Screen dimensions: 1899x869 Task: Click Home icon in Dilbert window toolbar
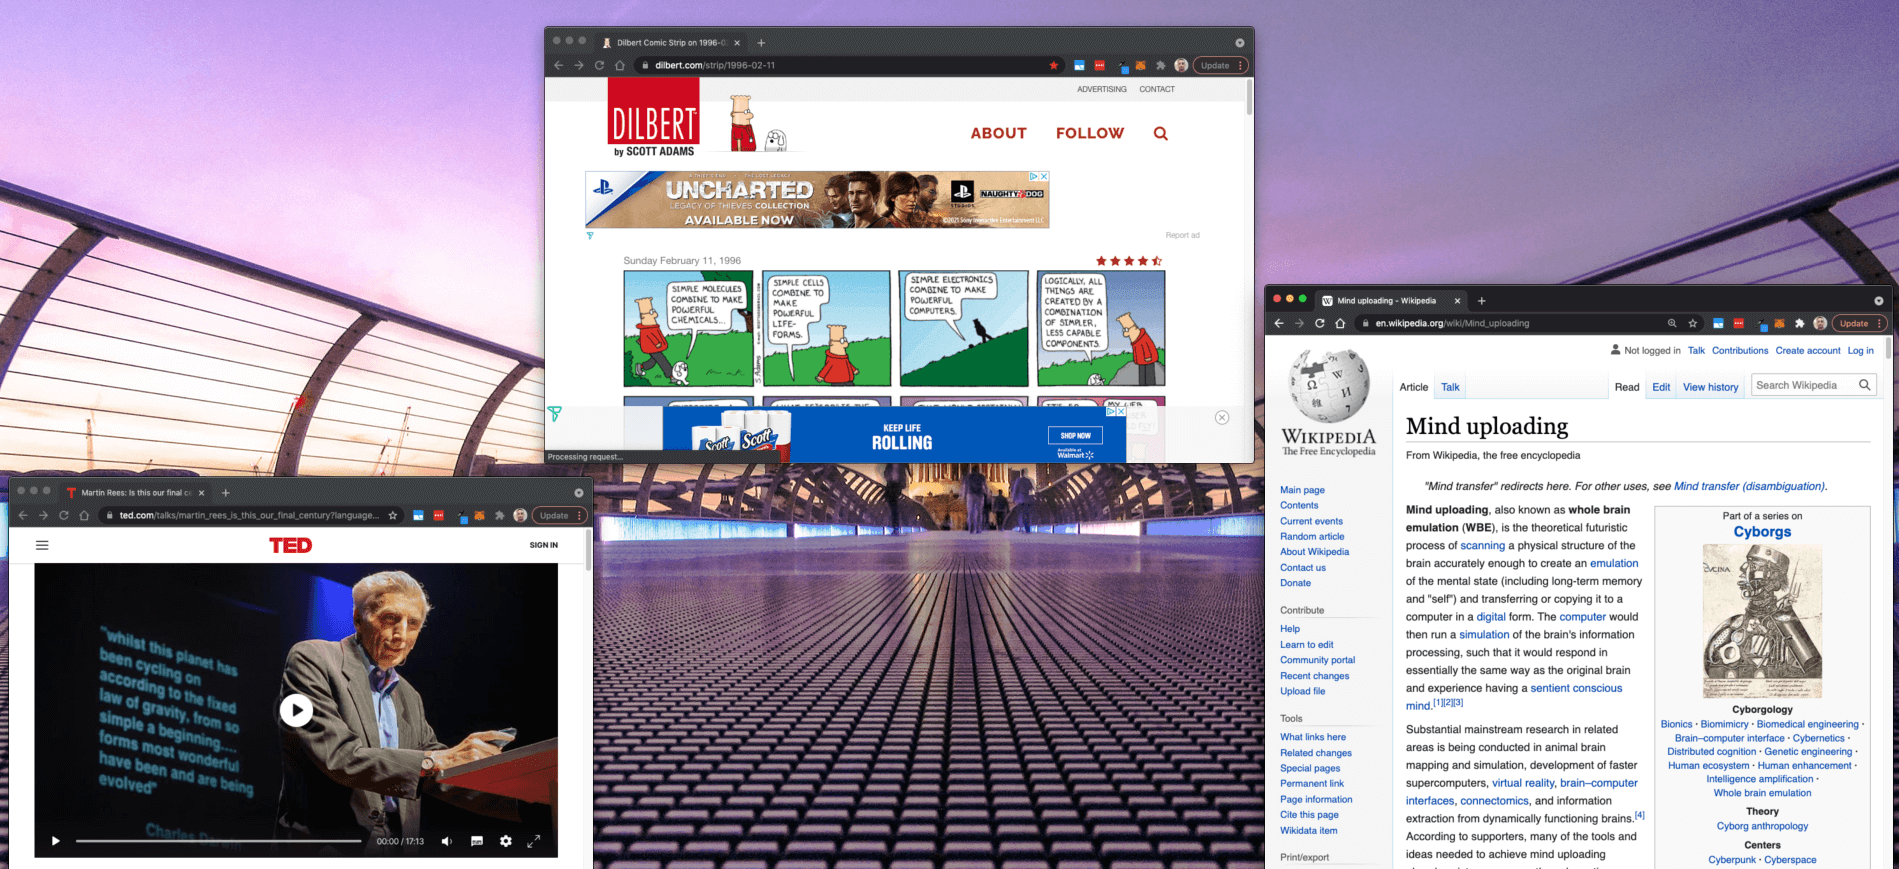point(620,65)
